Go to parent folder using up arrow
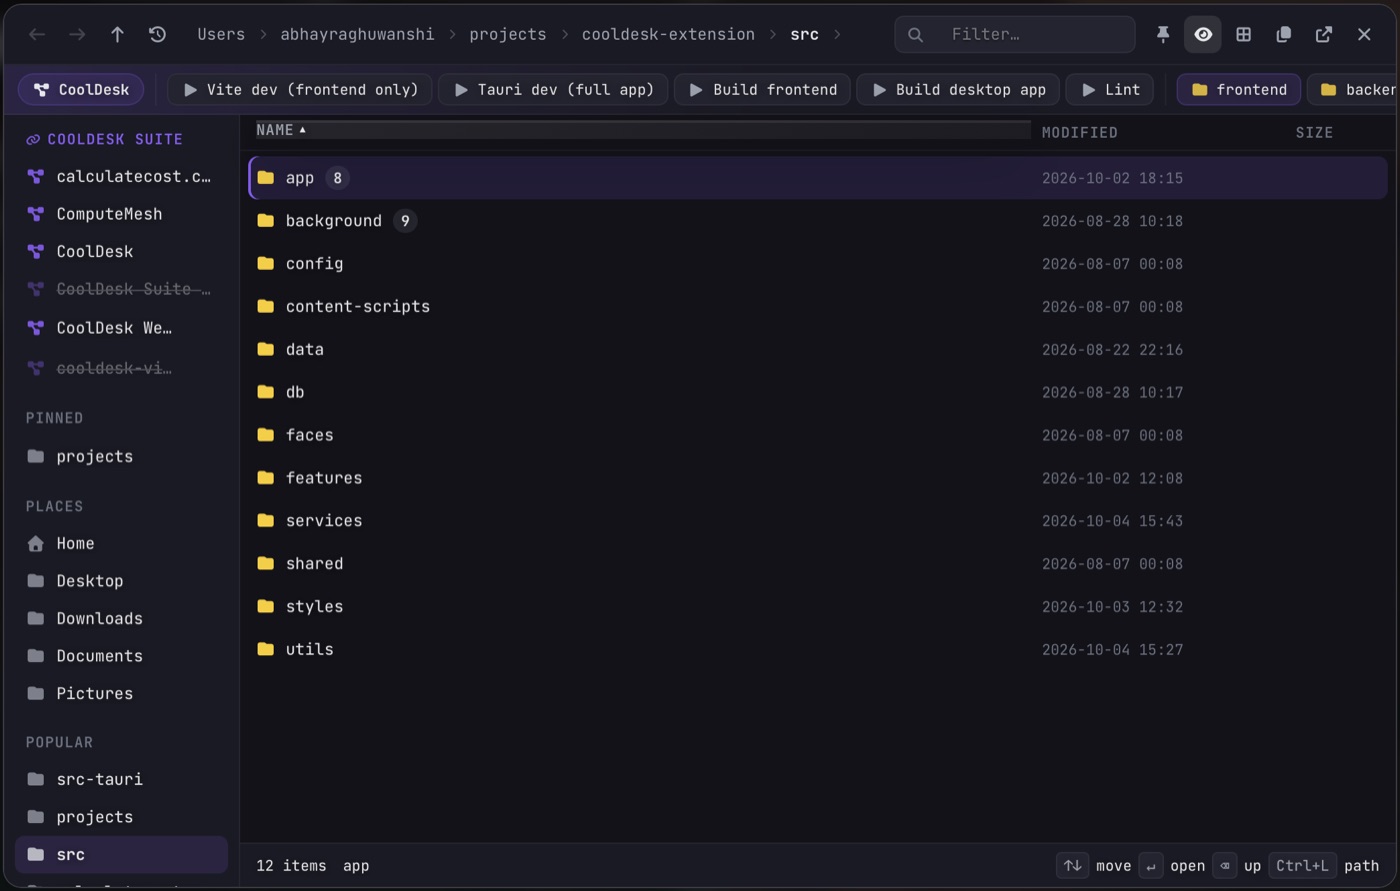The width and height of the screenshot is (1400, 891). pyautogui.click(x=117, y=34)
